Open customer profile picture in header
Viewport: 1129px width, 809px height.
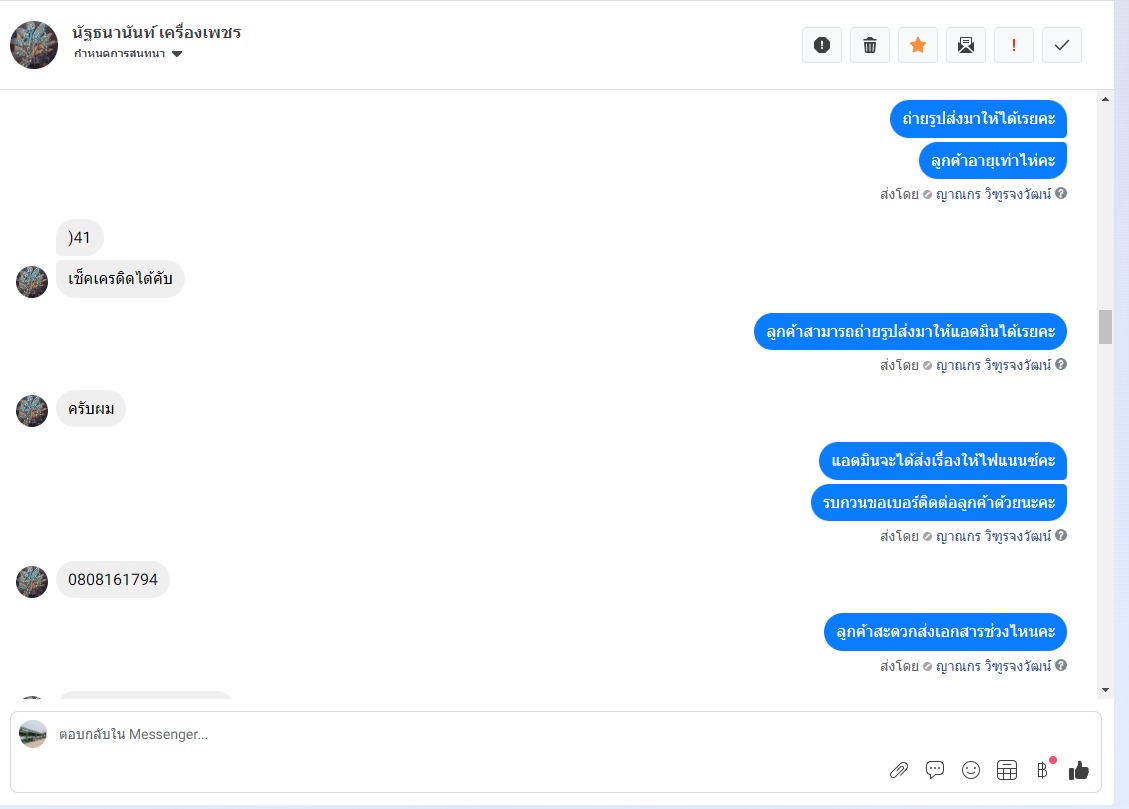click(34, 45)
